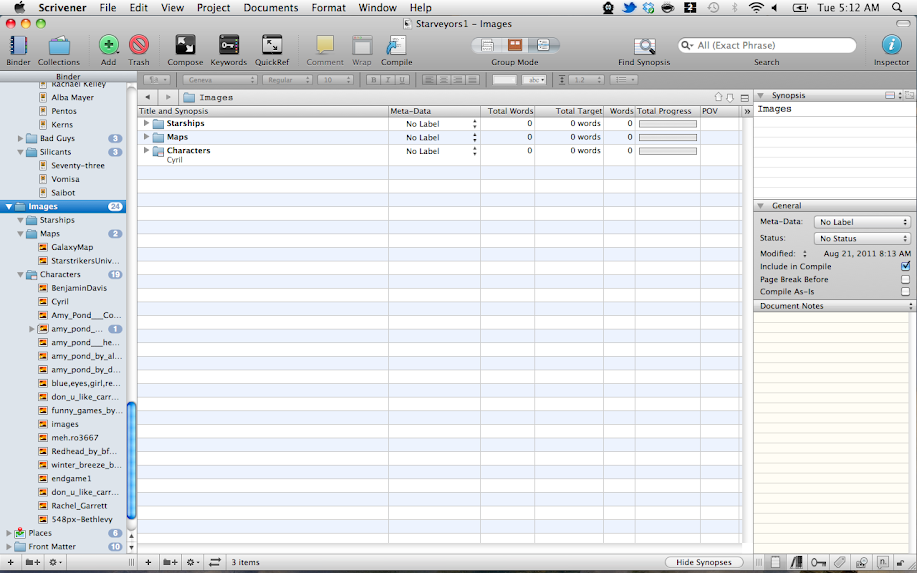Show the Custom Meta-Data tag icon
The height and width of the screenshot is (573, 917).
coord(840,562)
